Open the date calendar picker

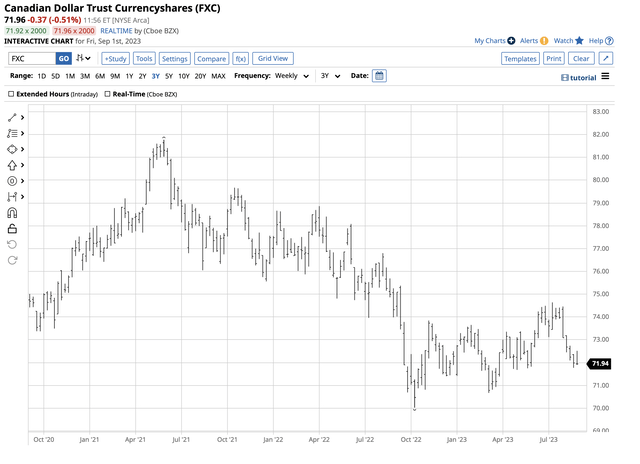(x=379, y=76)
